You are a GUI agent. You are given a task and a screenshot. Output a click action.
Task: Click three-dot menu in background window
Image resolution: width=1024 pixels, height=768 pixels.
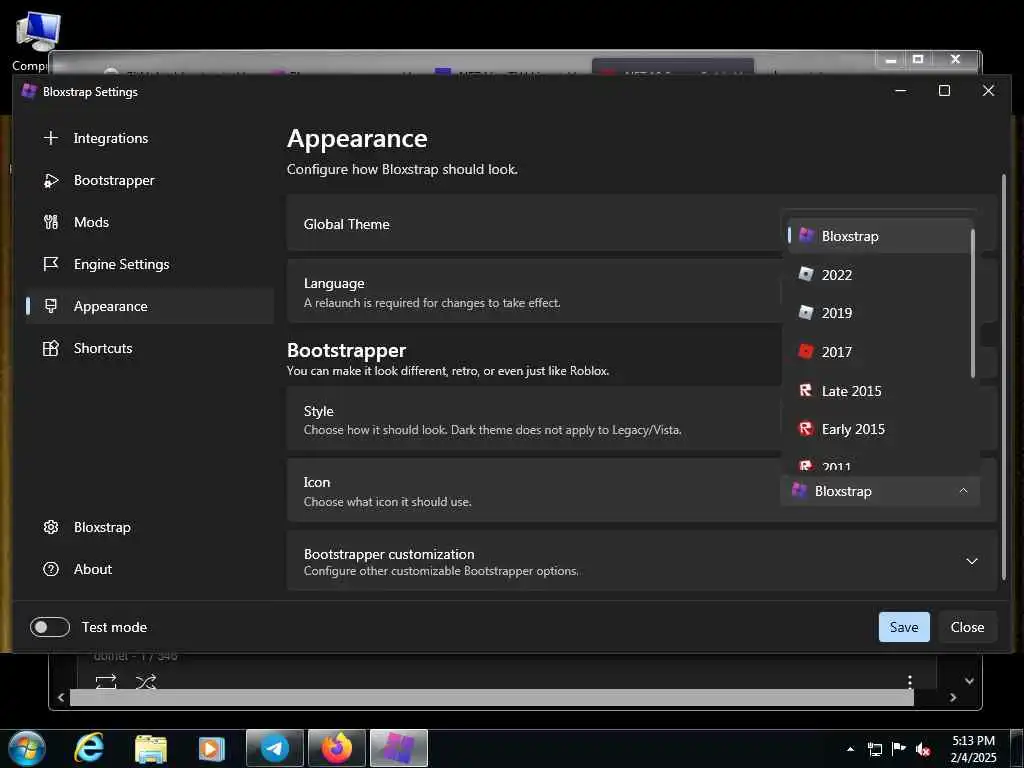[910, 683]
